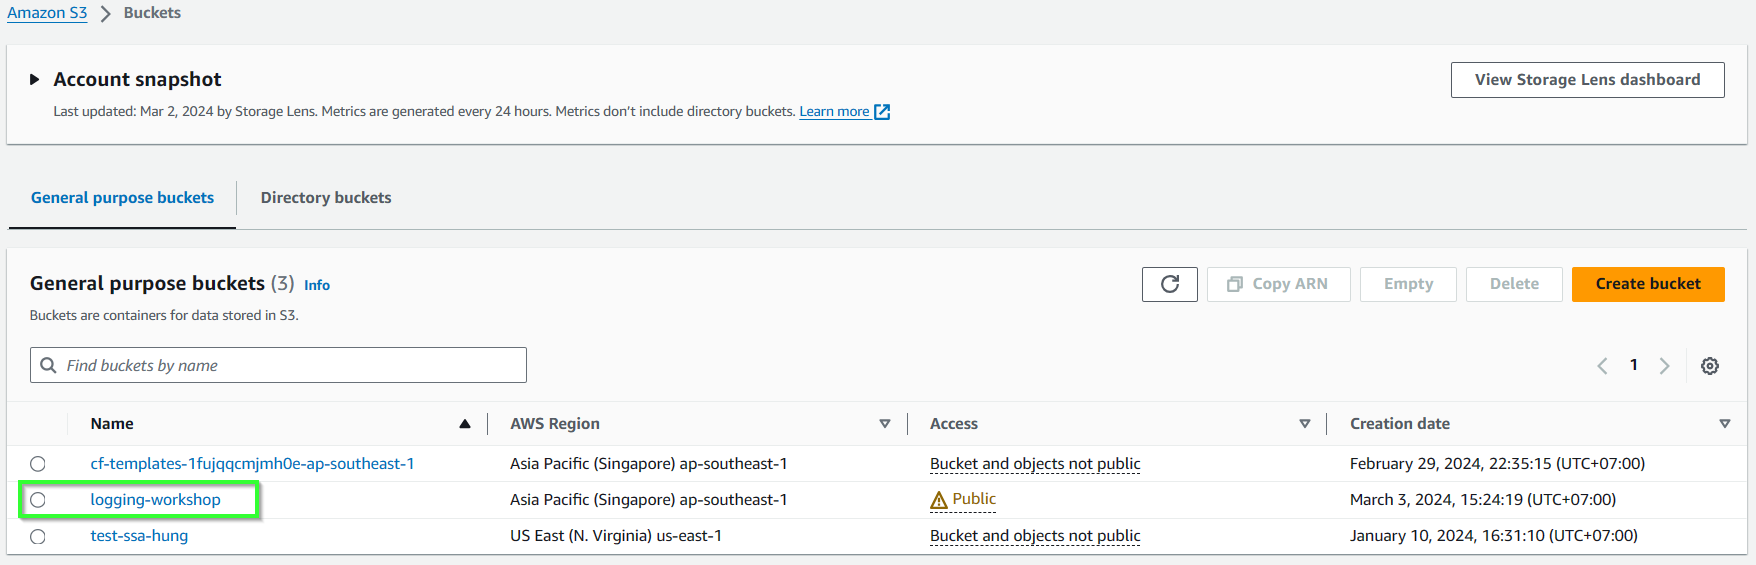Click the Delete button
Screen dimensions: 1756x565
(1514, 284)
